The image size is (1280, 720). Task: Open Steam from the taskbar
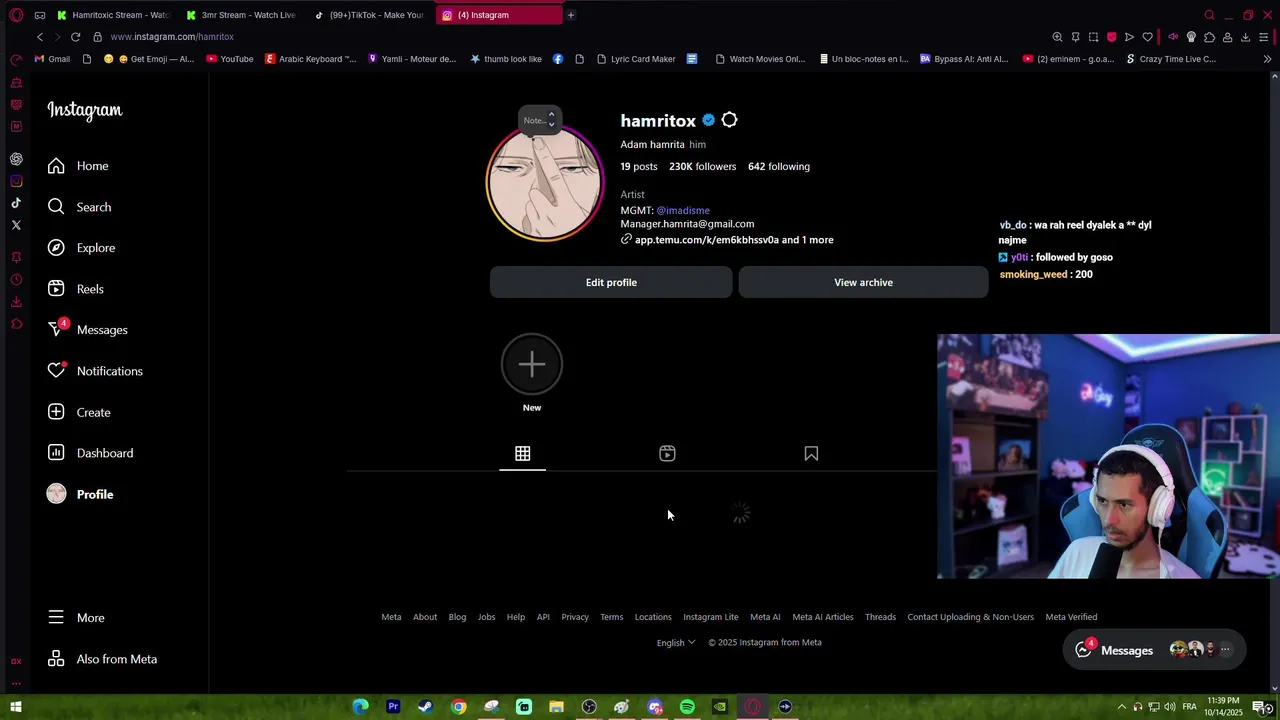click(425, 707)
